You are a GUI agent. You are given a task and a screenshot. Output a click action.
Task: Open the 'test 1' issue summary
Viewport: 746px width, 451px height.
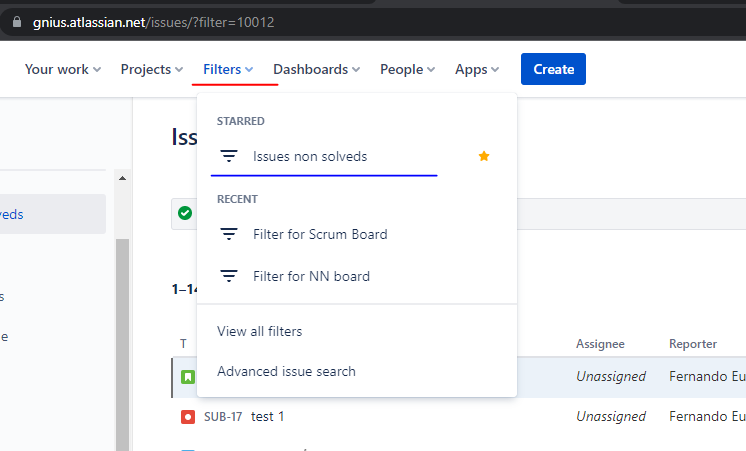click(267, 417)
